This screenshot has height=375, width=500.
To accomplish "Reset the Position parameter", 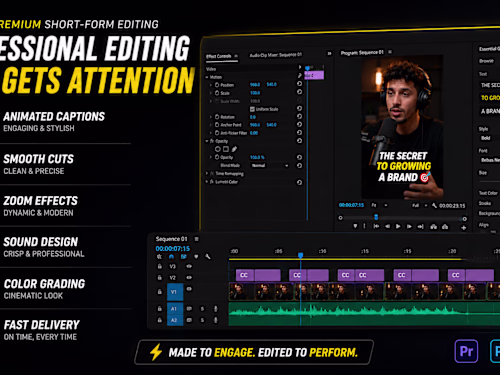I will [x=299, y=84].
